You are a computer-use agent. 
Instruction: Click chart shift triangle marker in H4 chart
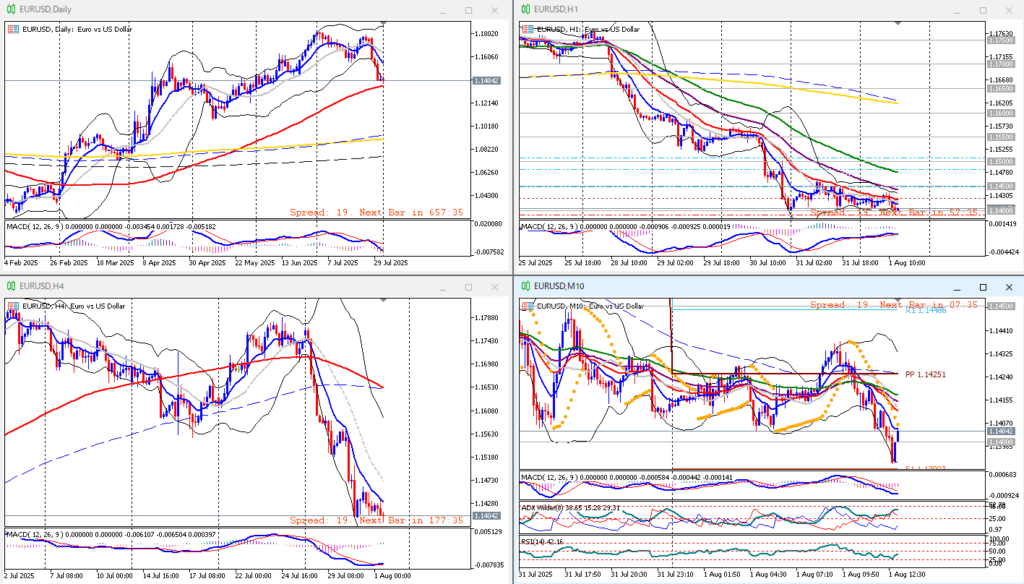click(x=383, y=300)
